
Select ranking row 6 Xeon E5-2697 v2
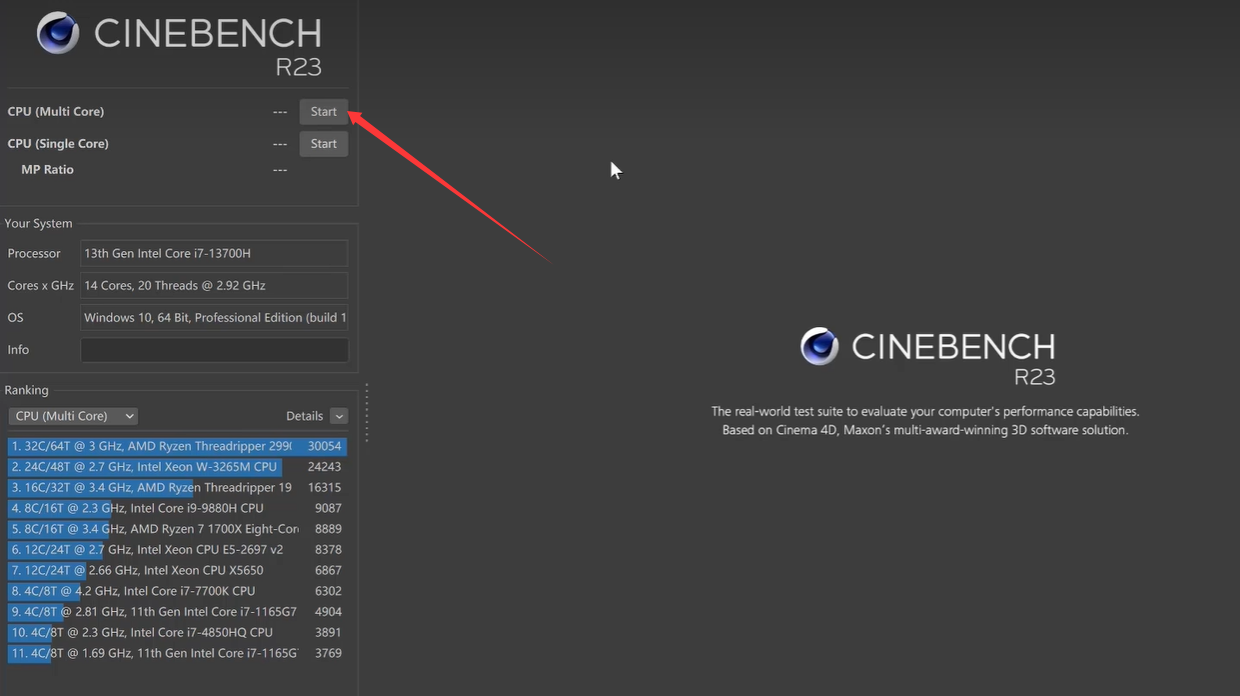tap(176, 550)
